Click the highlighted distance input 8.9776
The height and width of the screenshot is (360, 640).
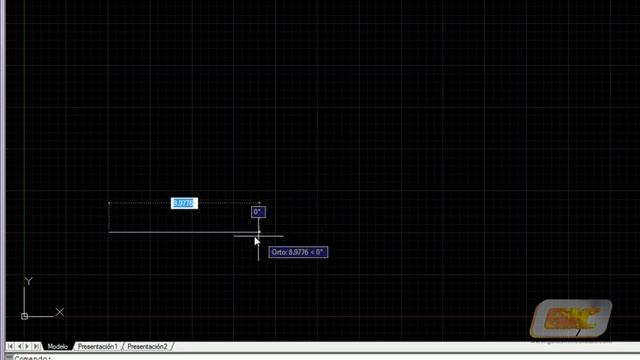pyautogui.click(x=184, y=203)
